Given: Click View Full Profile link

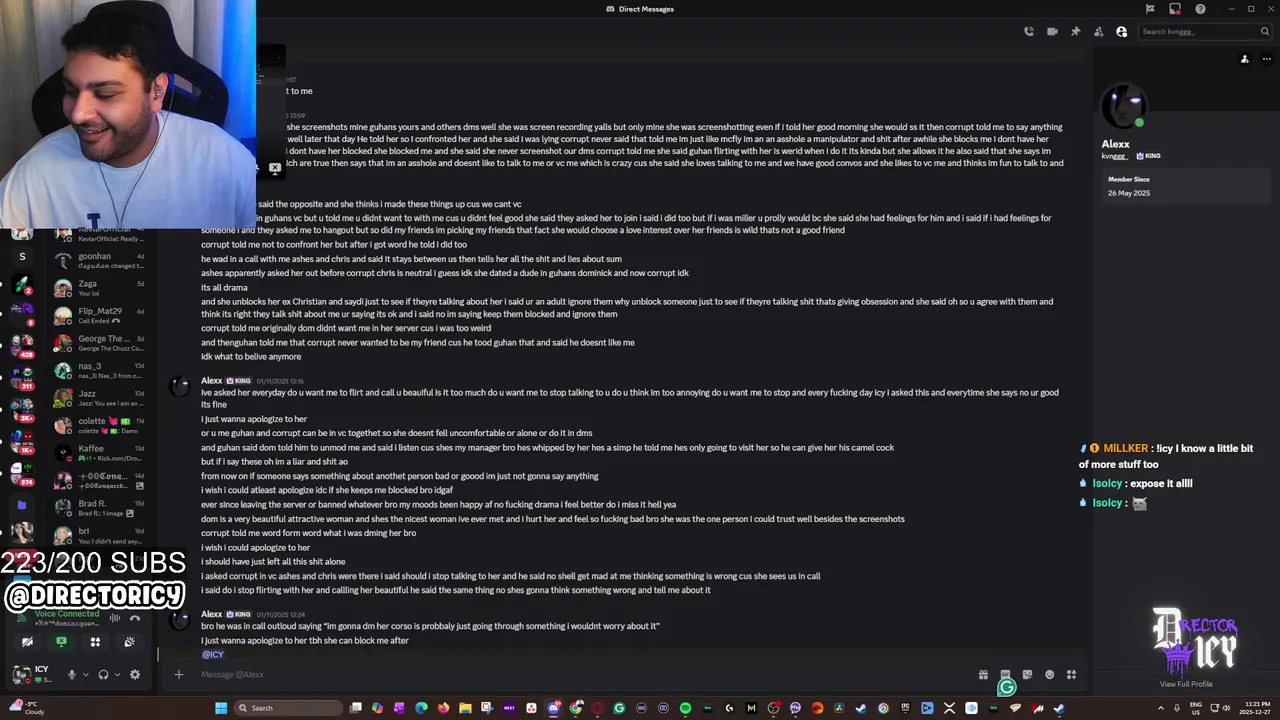Looking at the screenshot, I should (x=1186, y=684).
